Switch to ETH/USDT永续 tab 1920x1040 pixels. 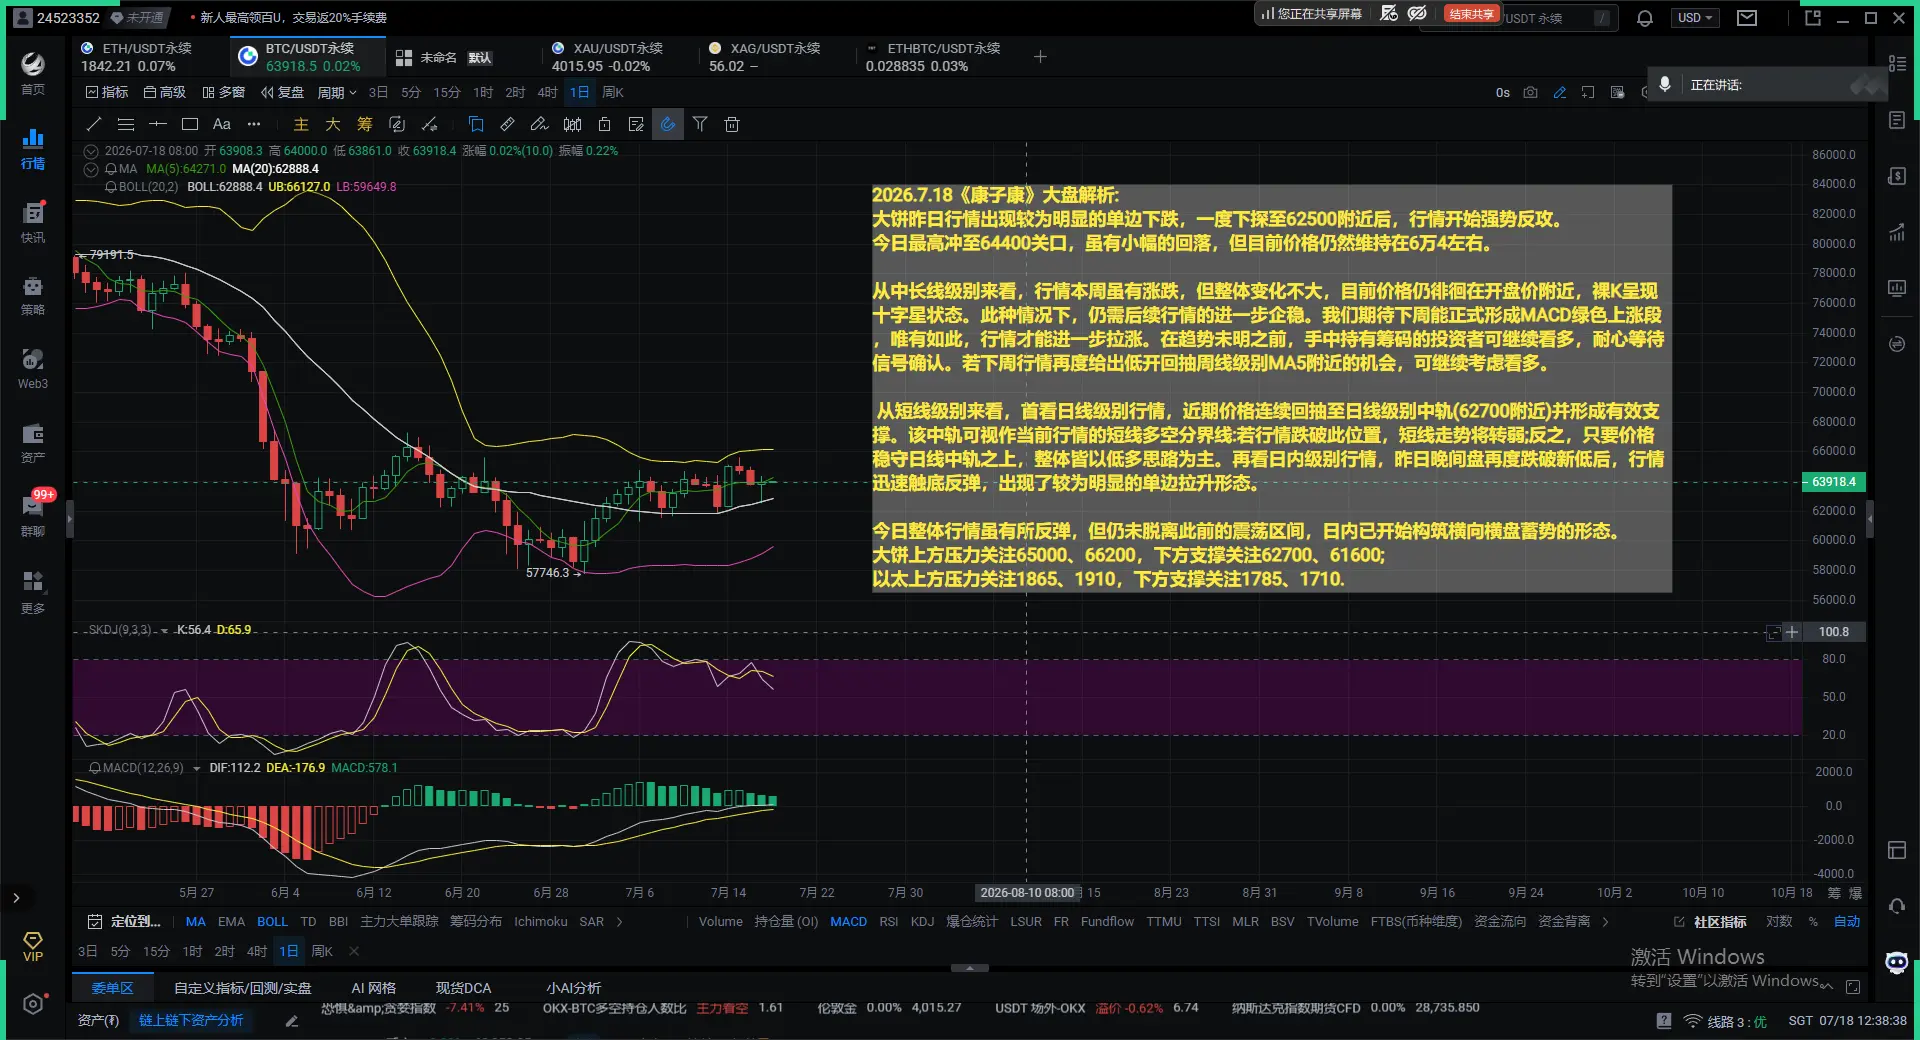147,57
